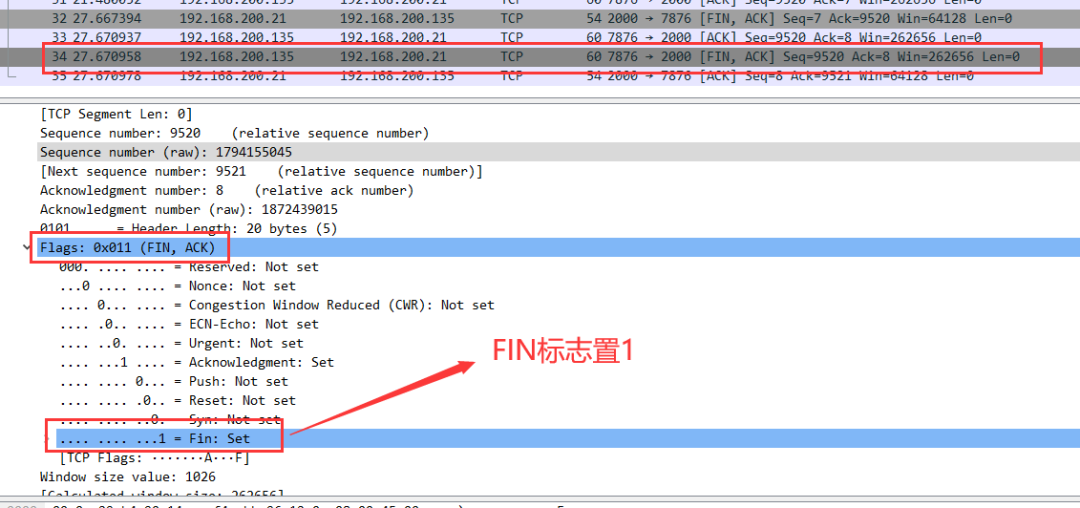Expand the Fin: Set flag item
This screenshot has width=1080, height=508.
pos(47,438)
